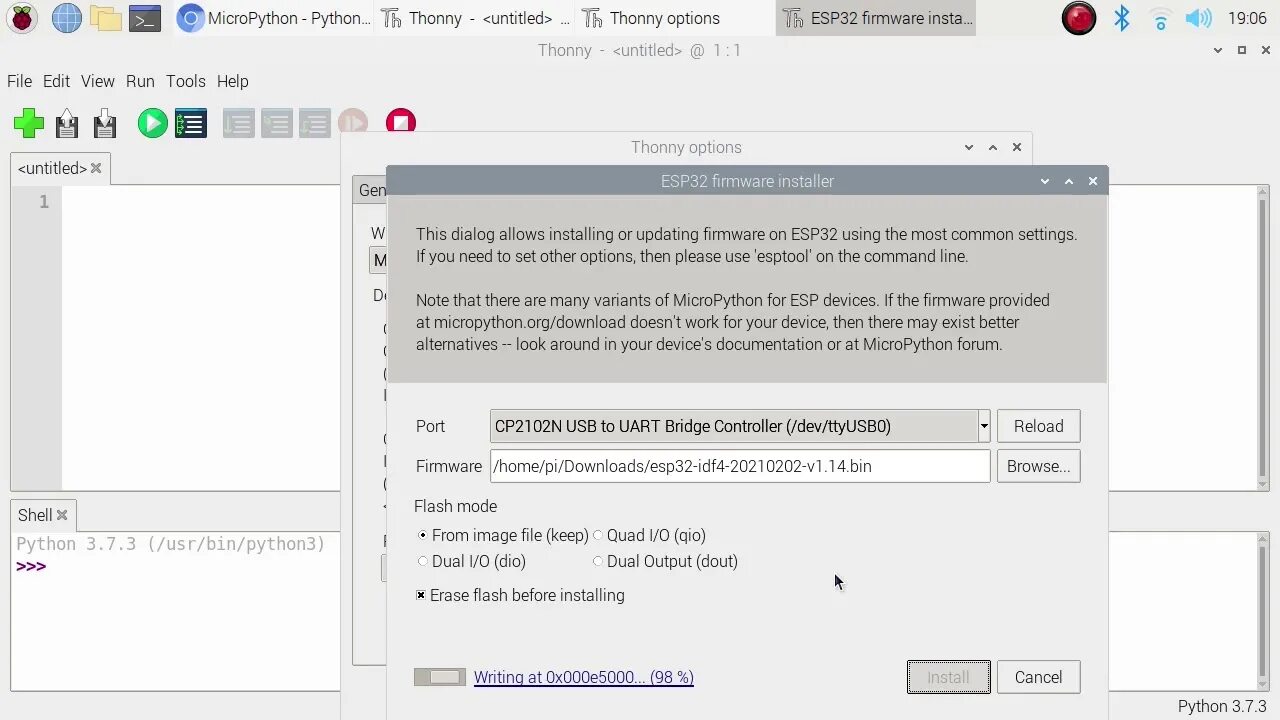Click the Step out toolbar icon

coord(314,123)
